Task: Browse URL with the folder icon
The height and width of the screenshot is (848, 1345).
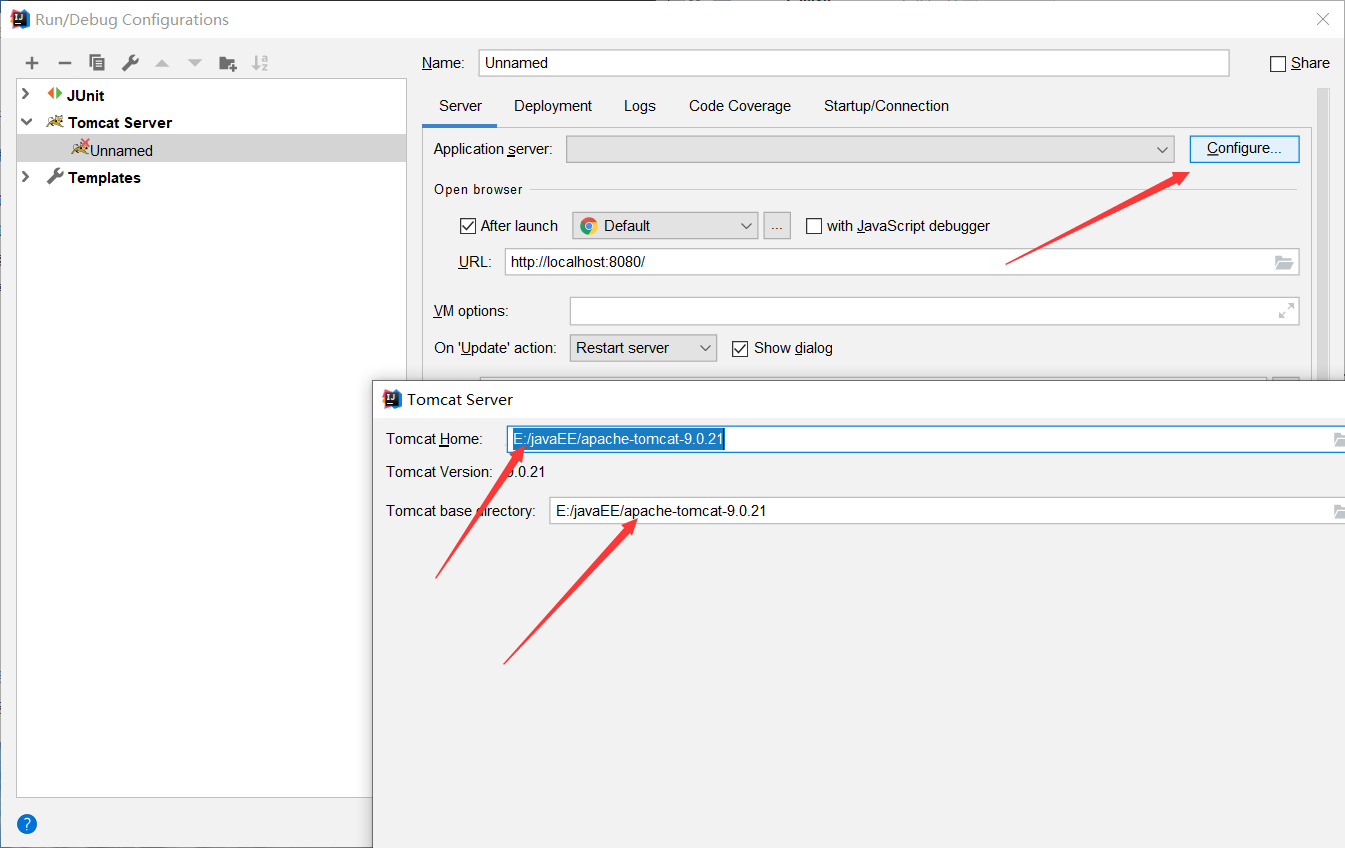Action: [x=1284, y=263]
